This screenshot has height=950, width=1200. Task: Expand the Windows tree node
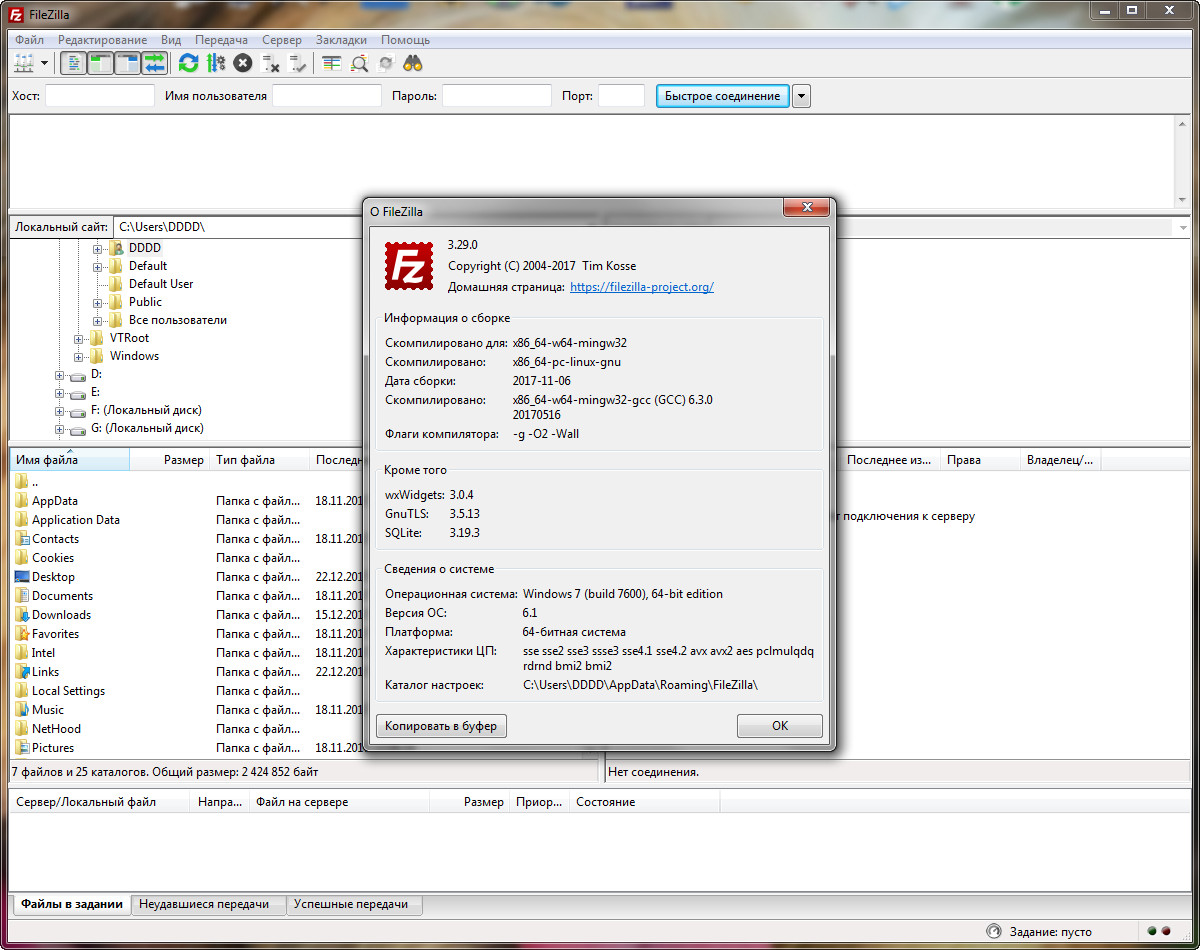(79, 356)
